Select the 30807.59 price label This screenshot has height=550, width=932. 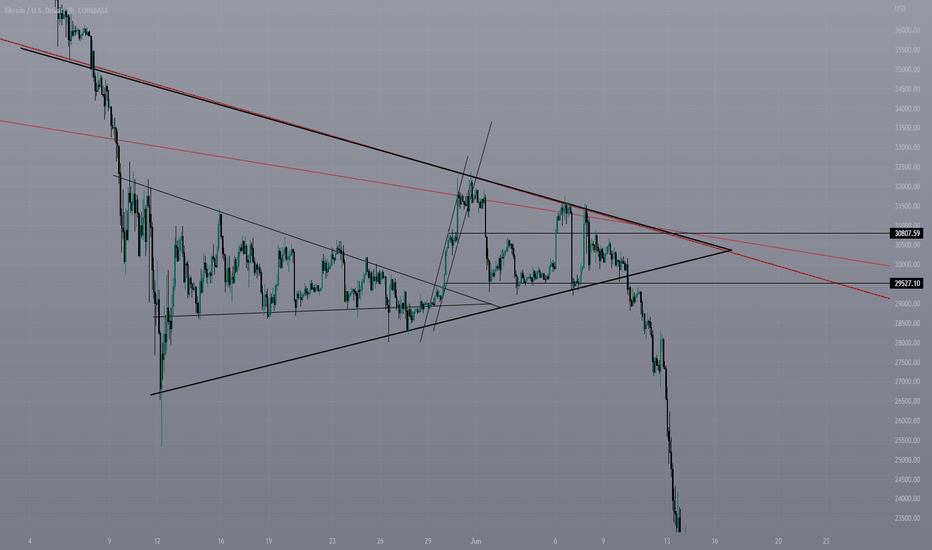click(x=906, y=234)
